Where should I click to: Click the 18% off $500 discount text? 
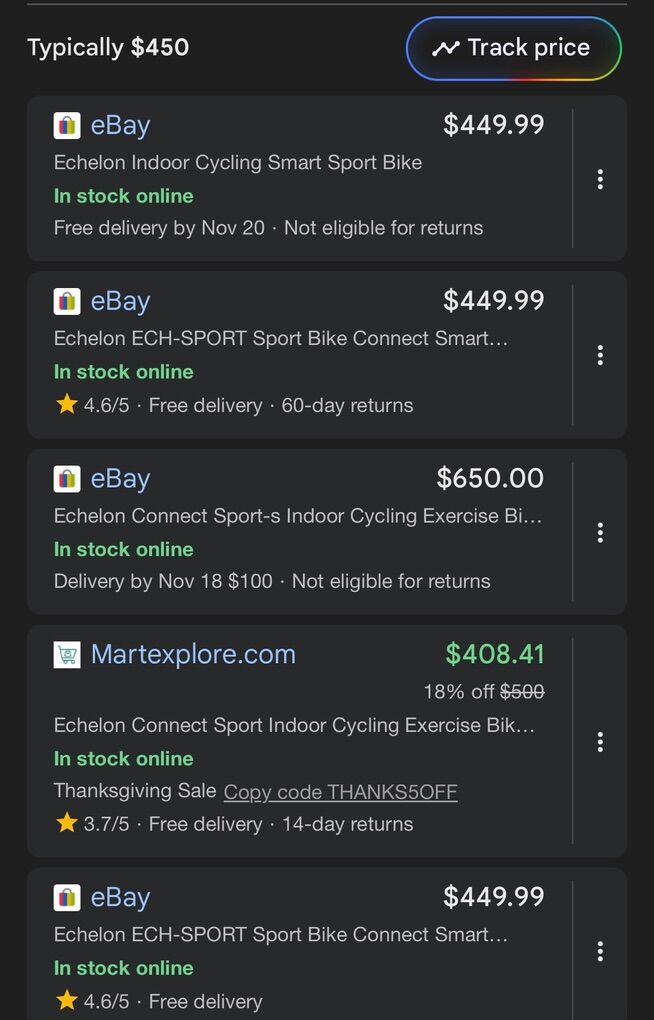coord(484,691)
